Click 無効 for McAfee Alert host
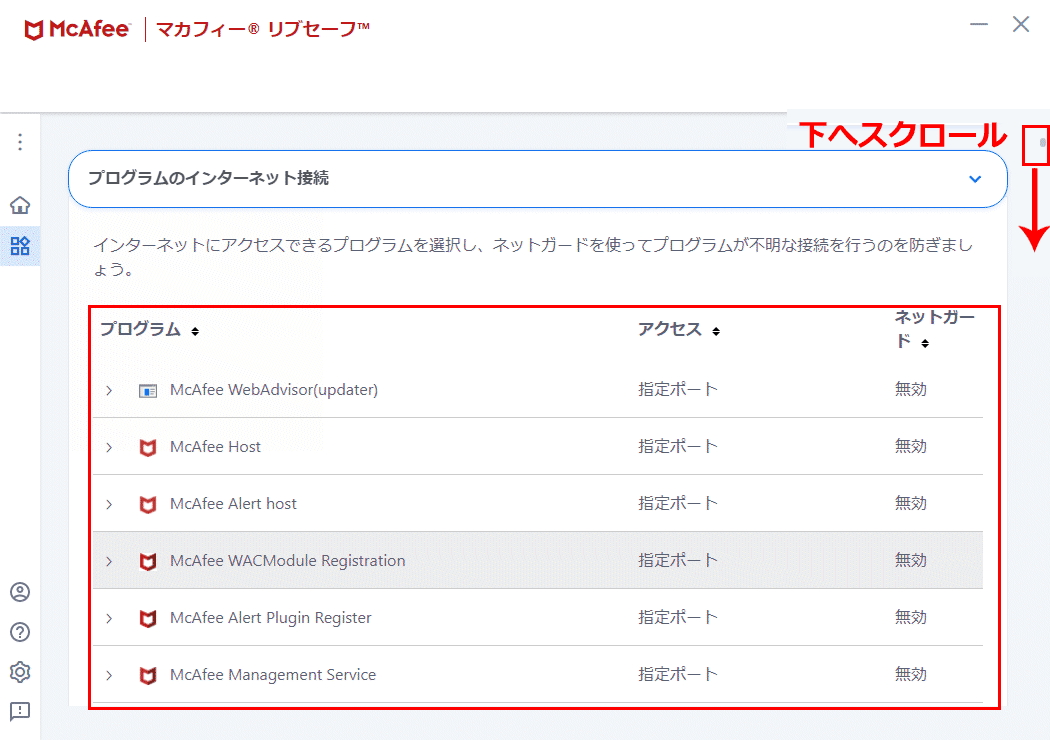 tap(911, 503)
